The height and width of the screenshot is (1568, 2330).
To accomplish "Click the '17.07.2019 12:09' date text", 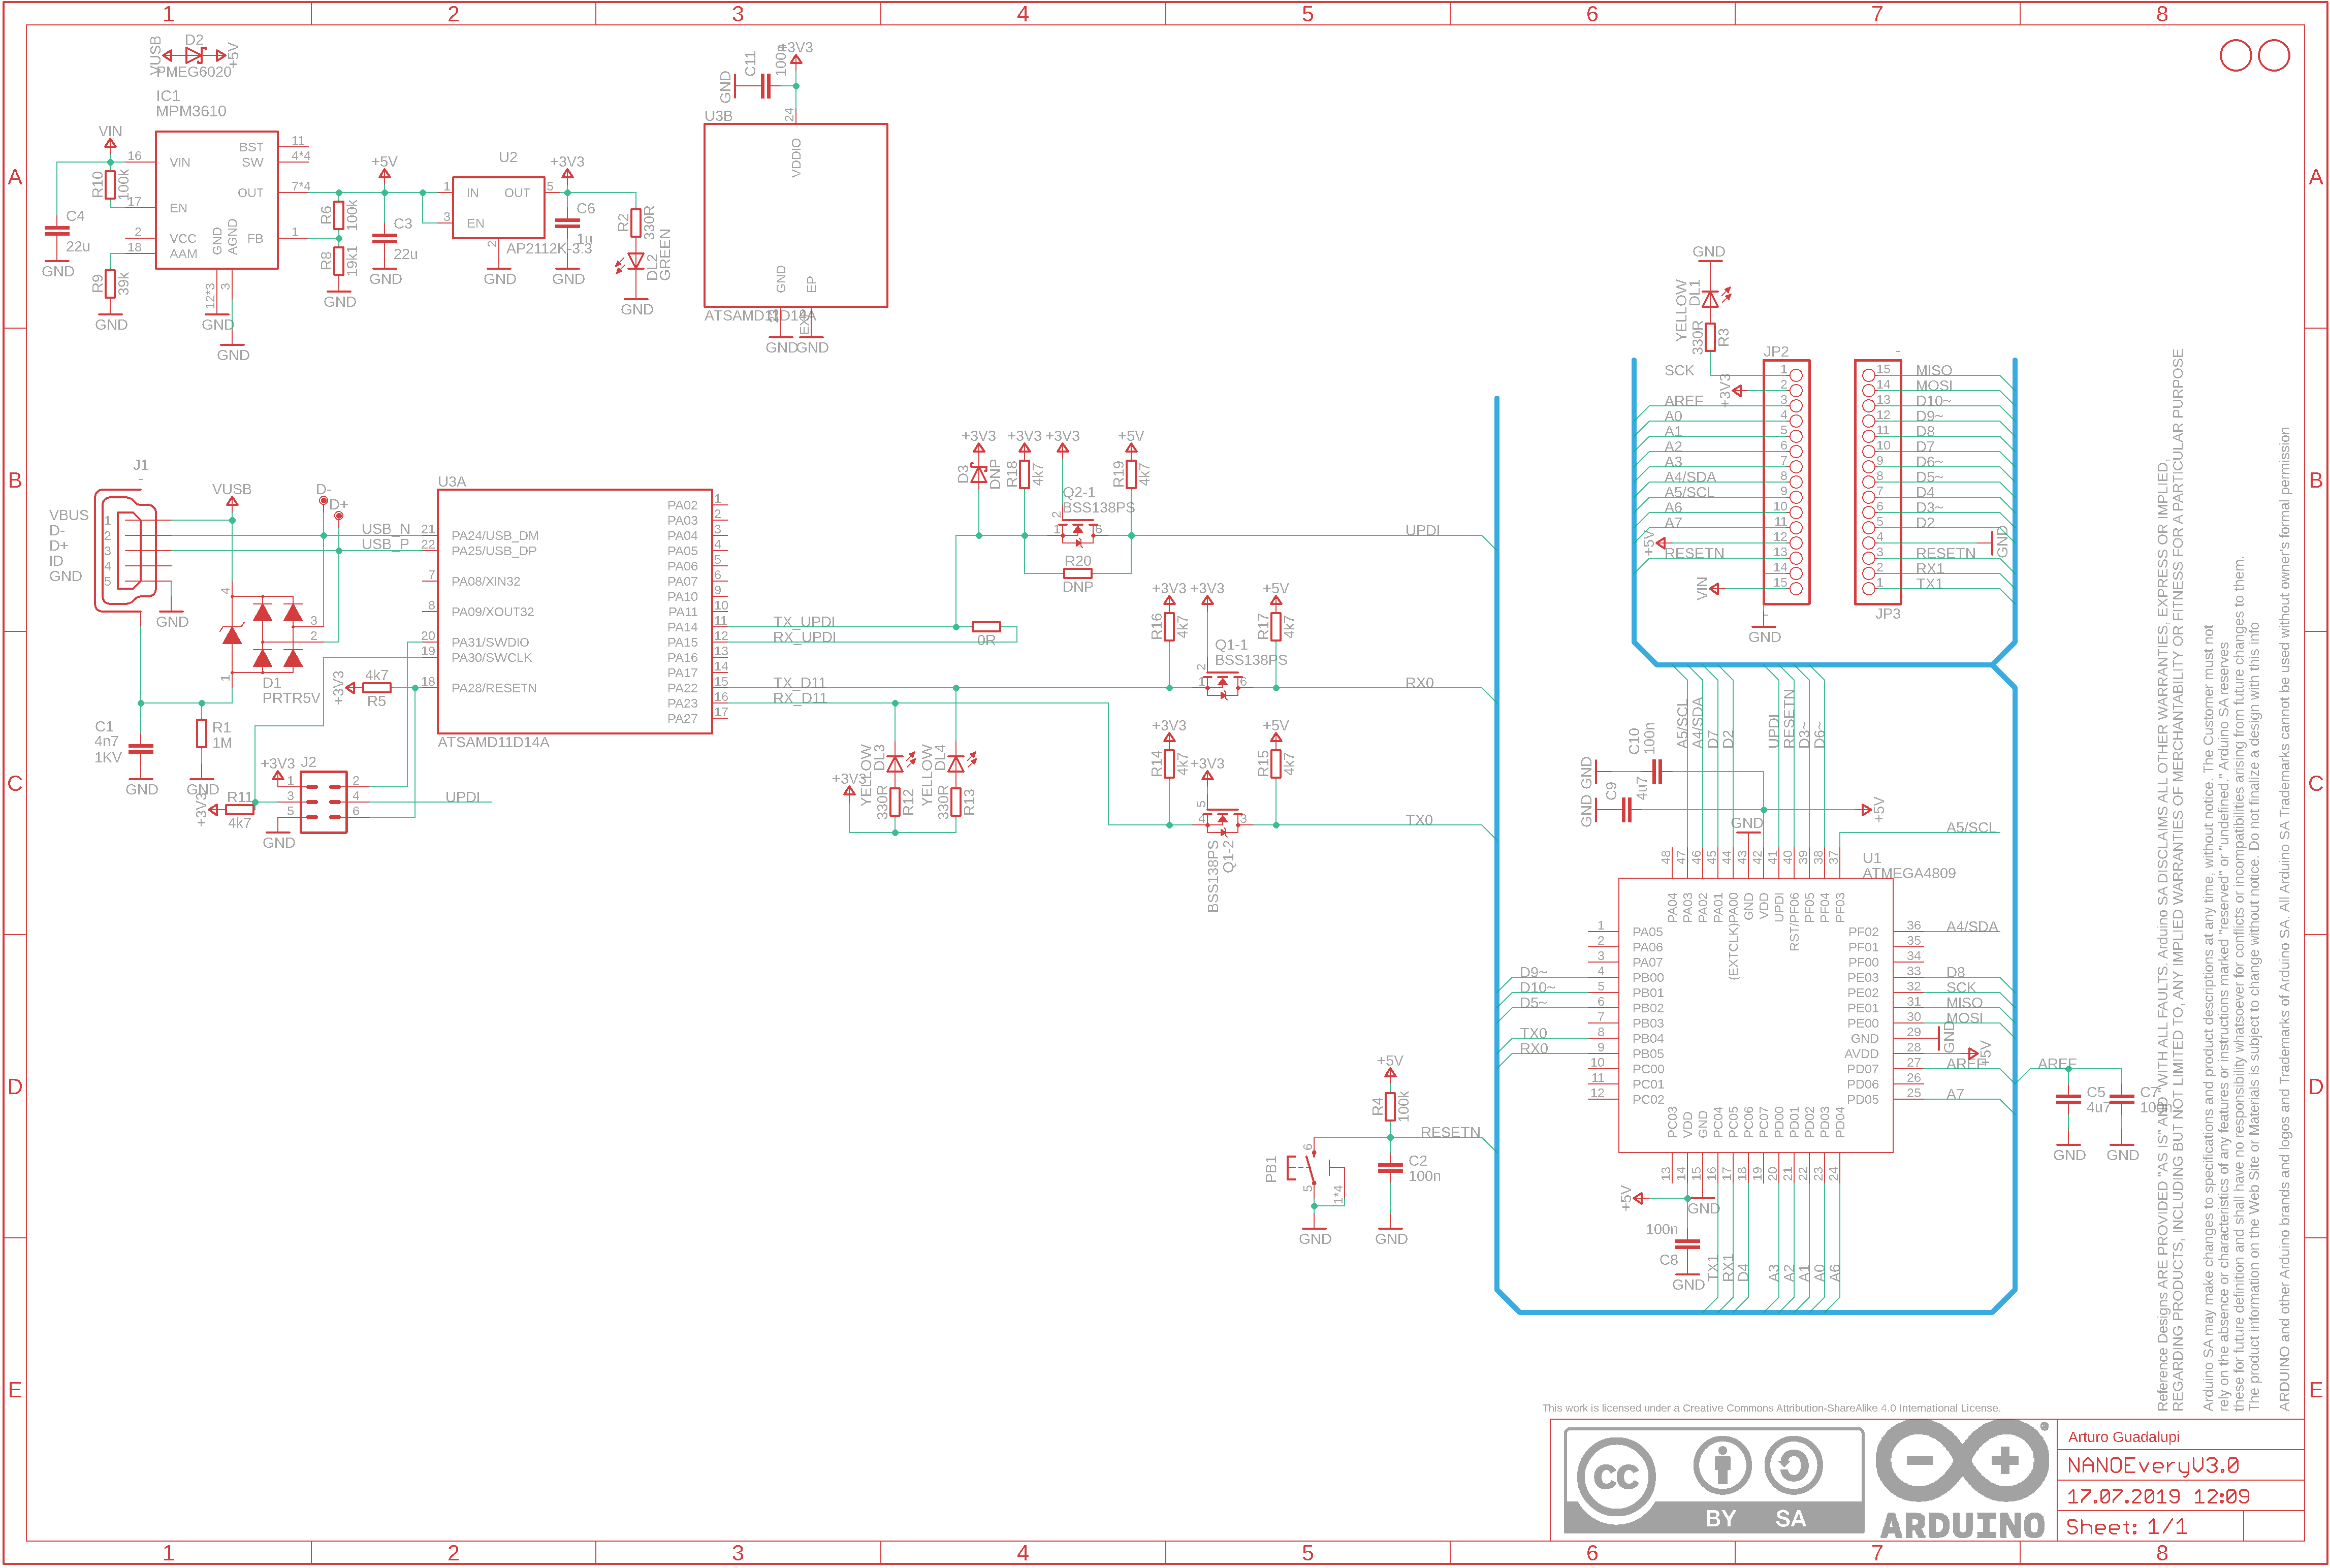I will click(x=2157, y=1497).
